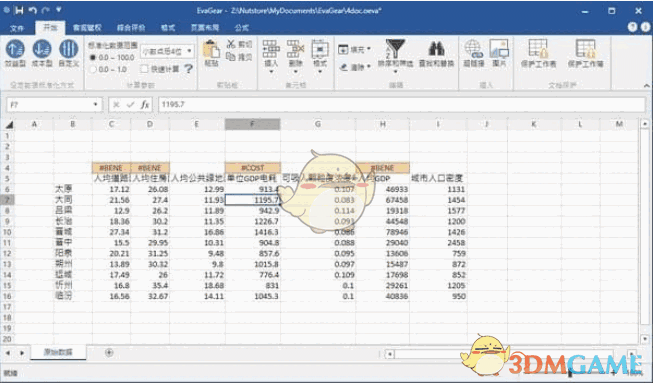Confirm formula entry with the checkmark icon
The image size is (653, 383).
(x=130, y=104)
